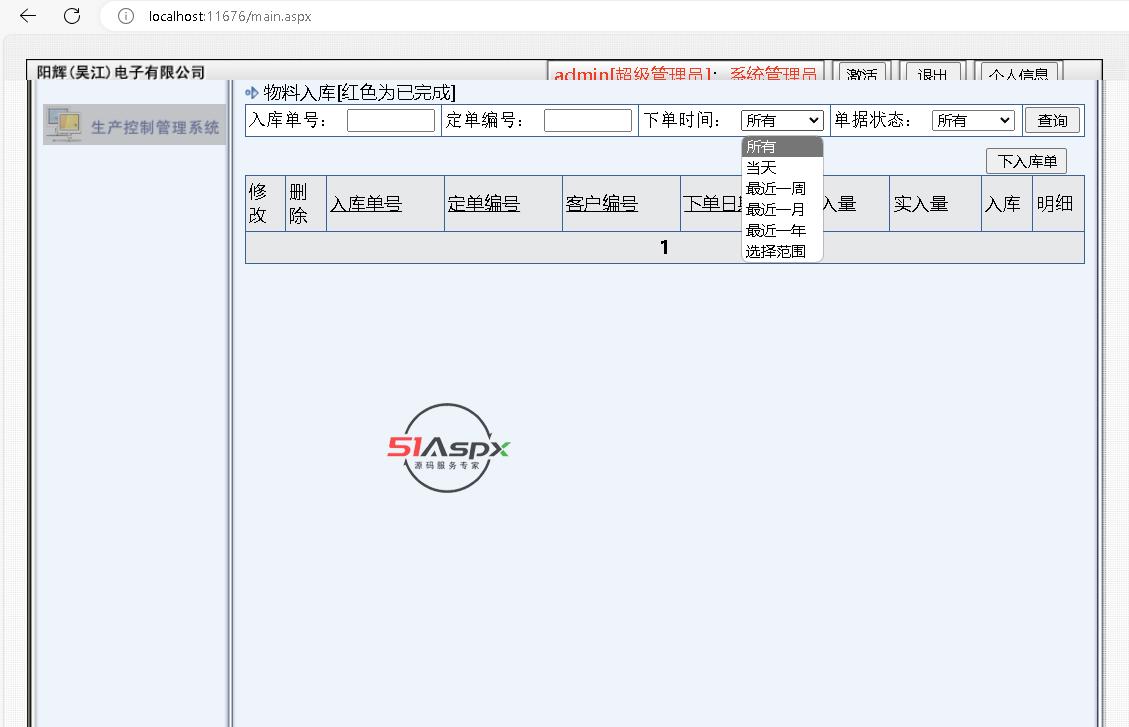Reload the page with refresh icon
Image resolution: width=1129 pixels, height=727 pixels.
point(72,16)
